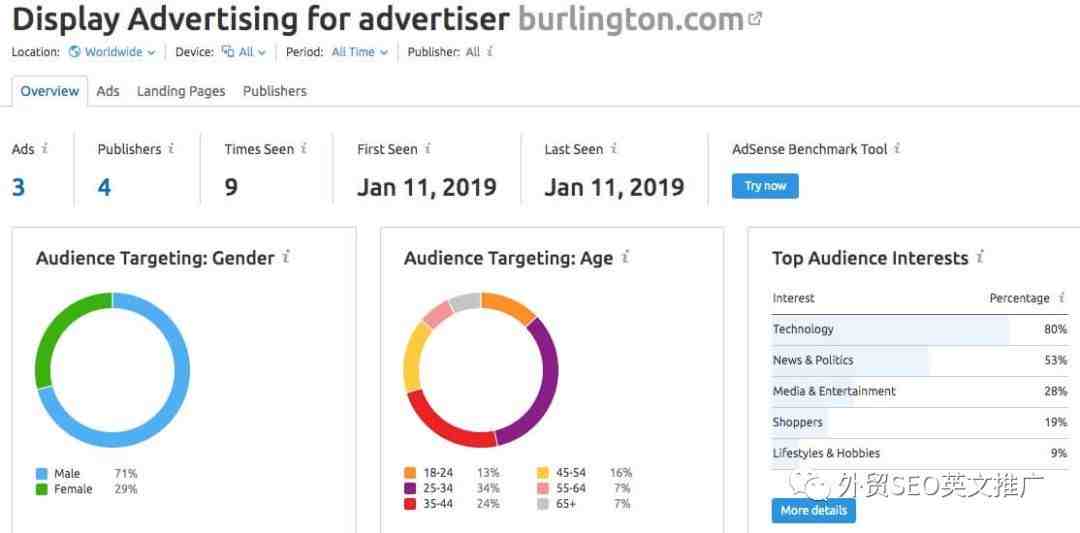The height and width of the screenshot is (533, 1080).
Task: Show info icon next to Ads metric
Action: click(x=45, y=148)
